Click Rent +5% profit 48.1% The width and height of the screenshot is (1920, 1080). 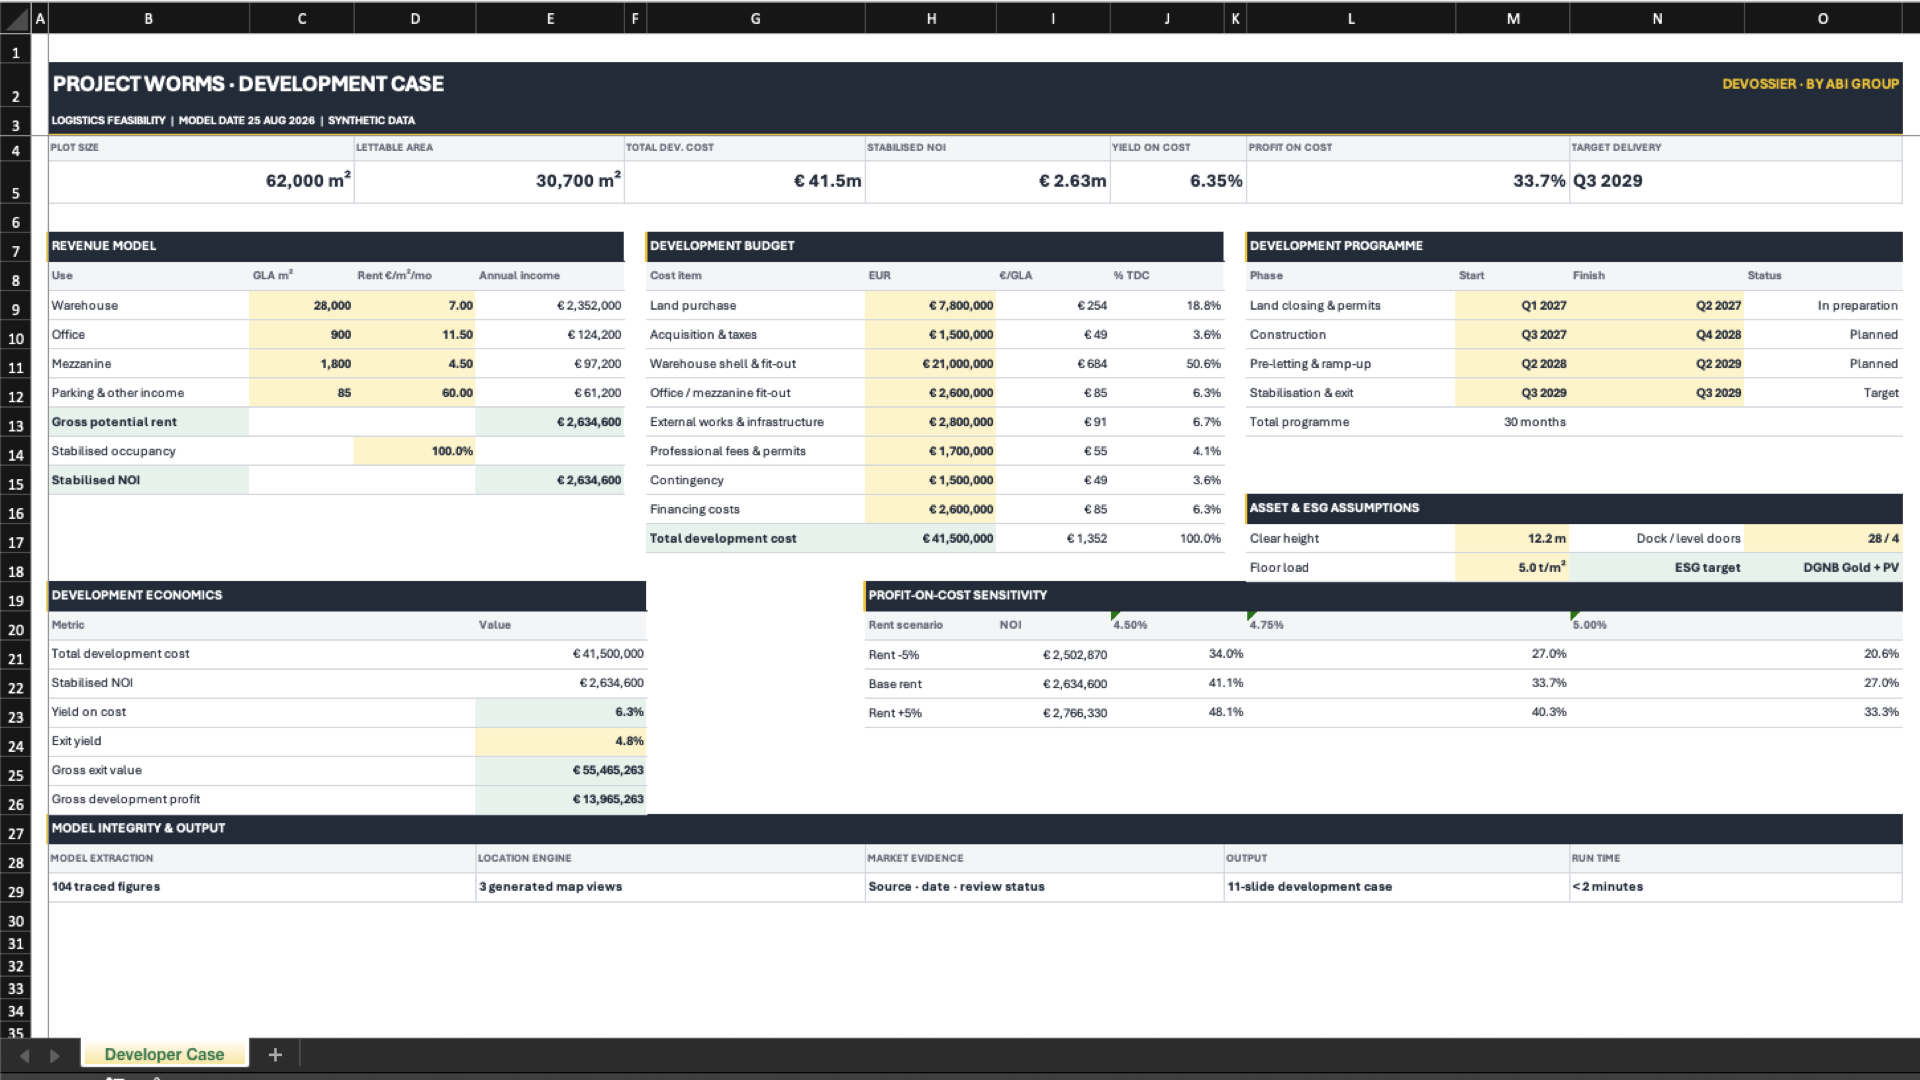pyautogui.click(x=1178, y=713)
